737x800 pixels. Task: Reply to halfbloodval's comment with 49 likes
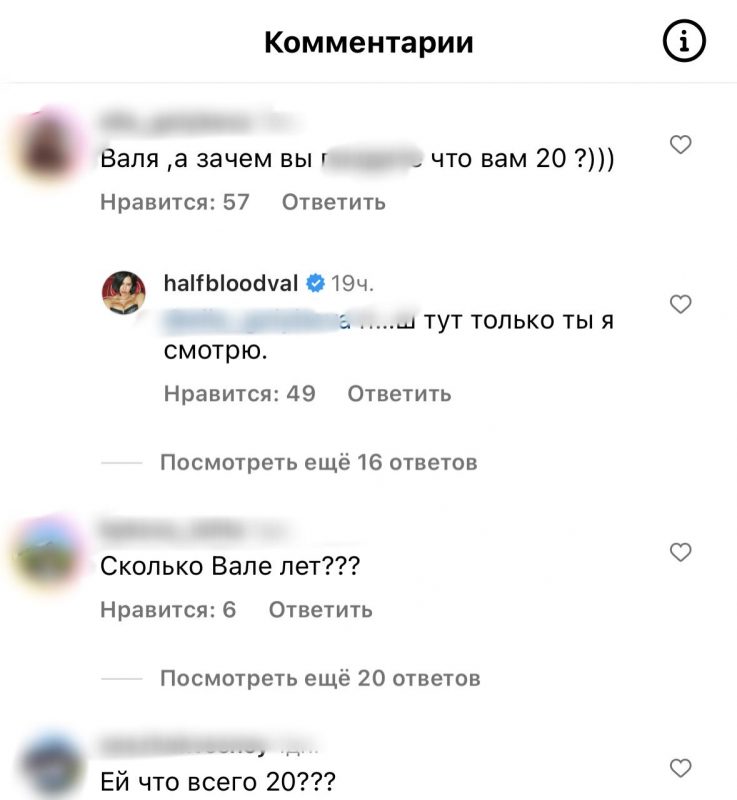399,394
